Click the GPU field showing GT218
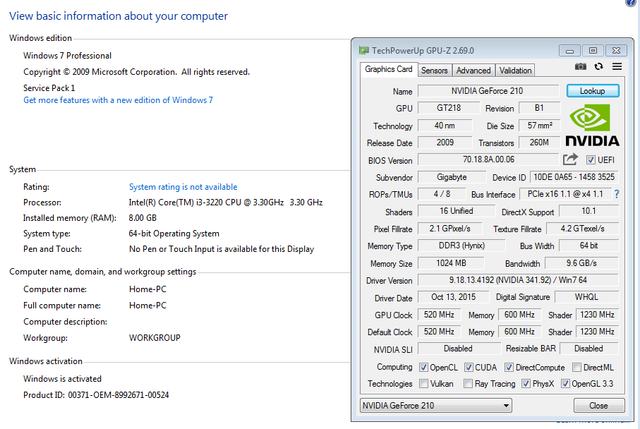This screenshot has height=429, width=640. coord(449,108)
